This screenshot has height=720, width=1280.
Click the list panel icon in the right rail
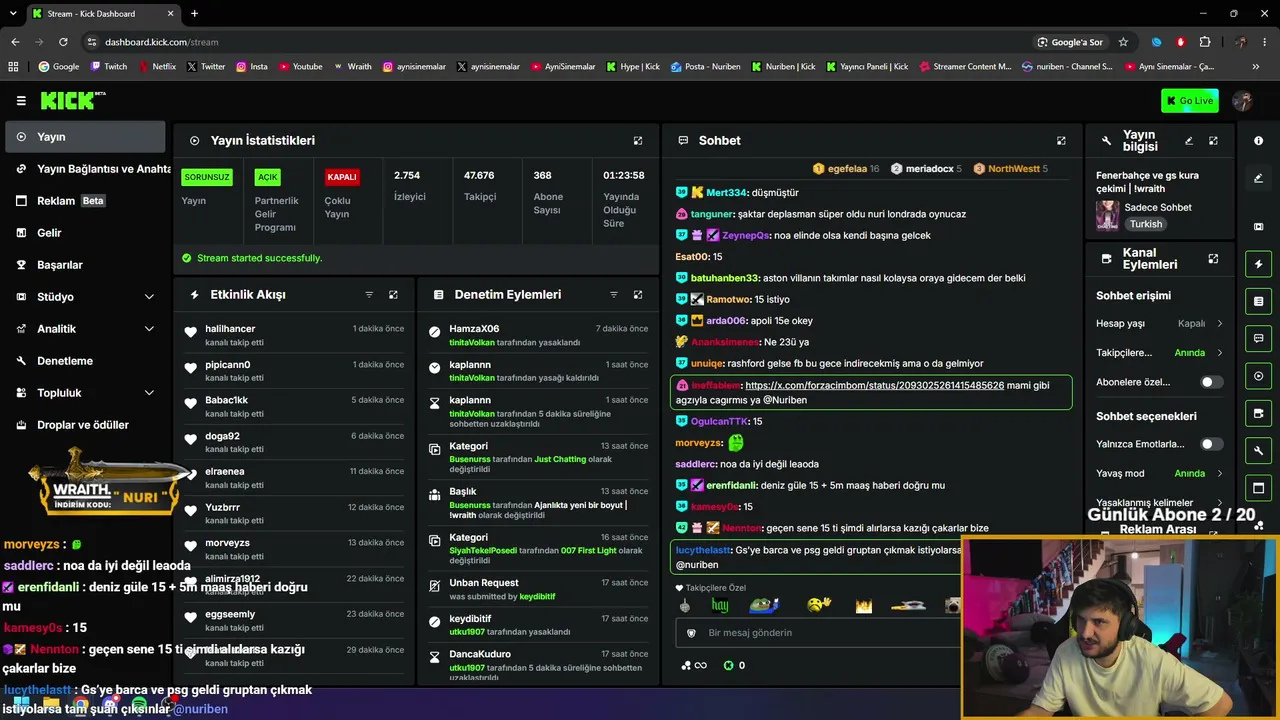(x=1258, y=301)
